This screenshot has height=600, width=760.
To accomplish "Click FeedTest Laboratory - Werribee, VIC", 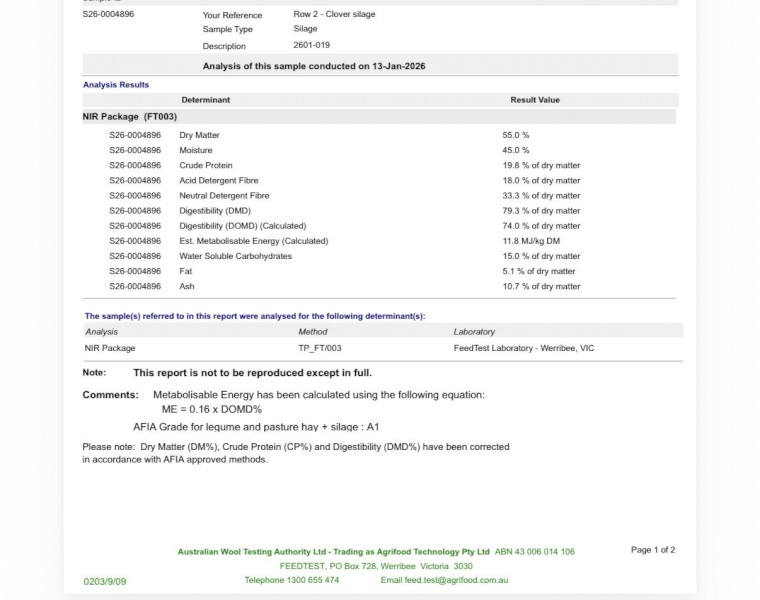I will point(523,348).
